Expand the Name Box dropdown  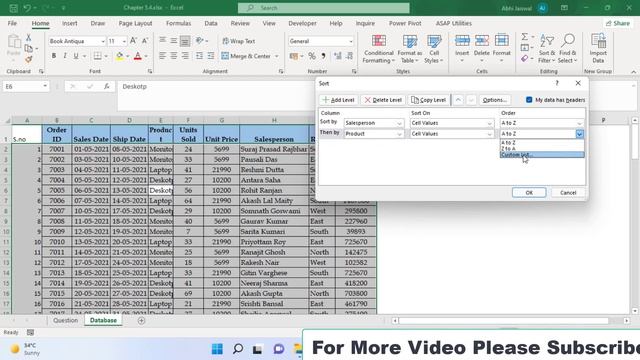pos(44,86)
